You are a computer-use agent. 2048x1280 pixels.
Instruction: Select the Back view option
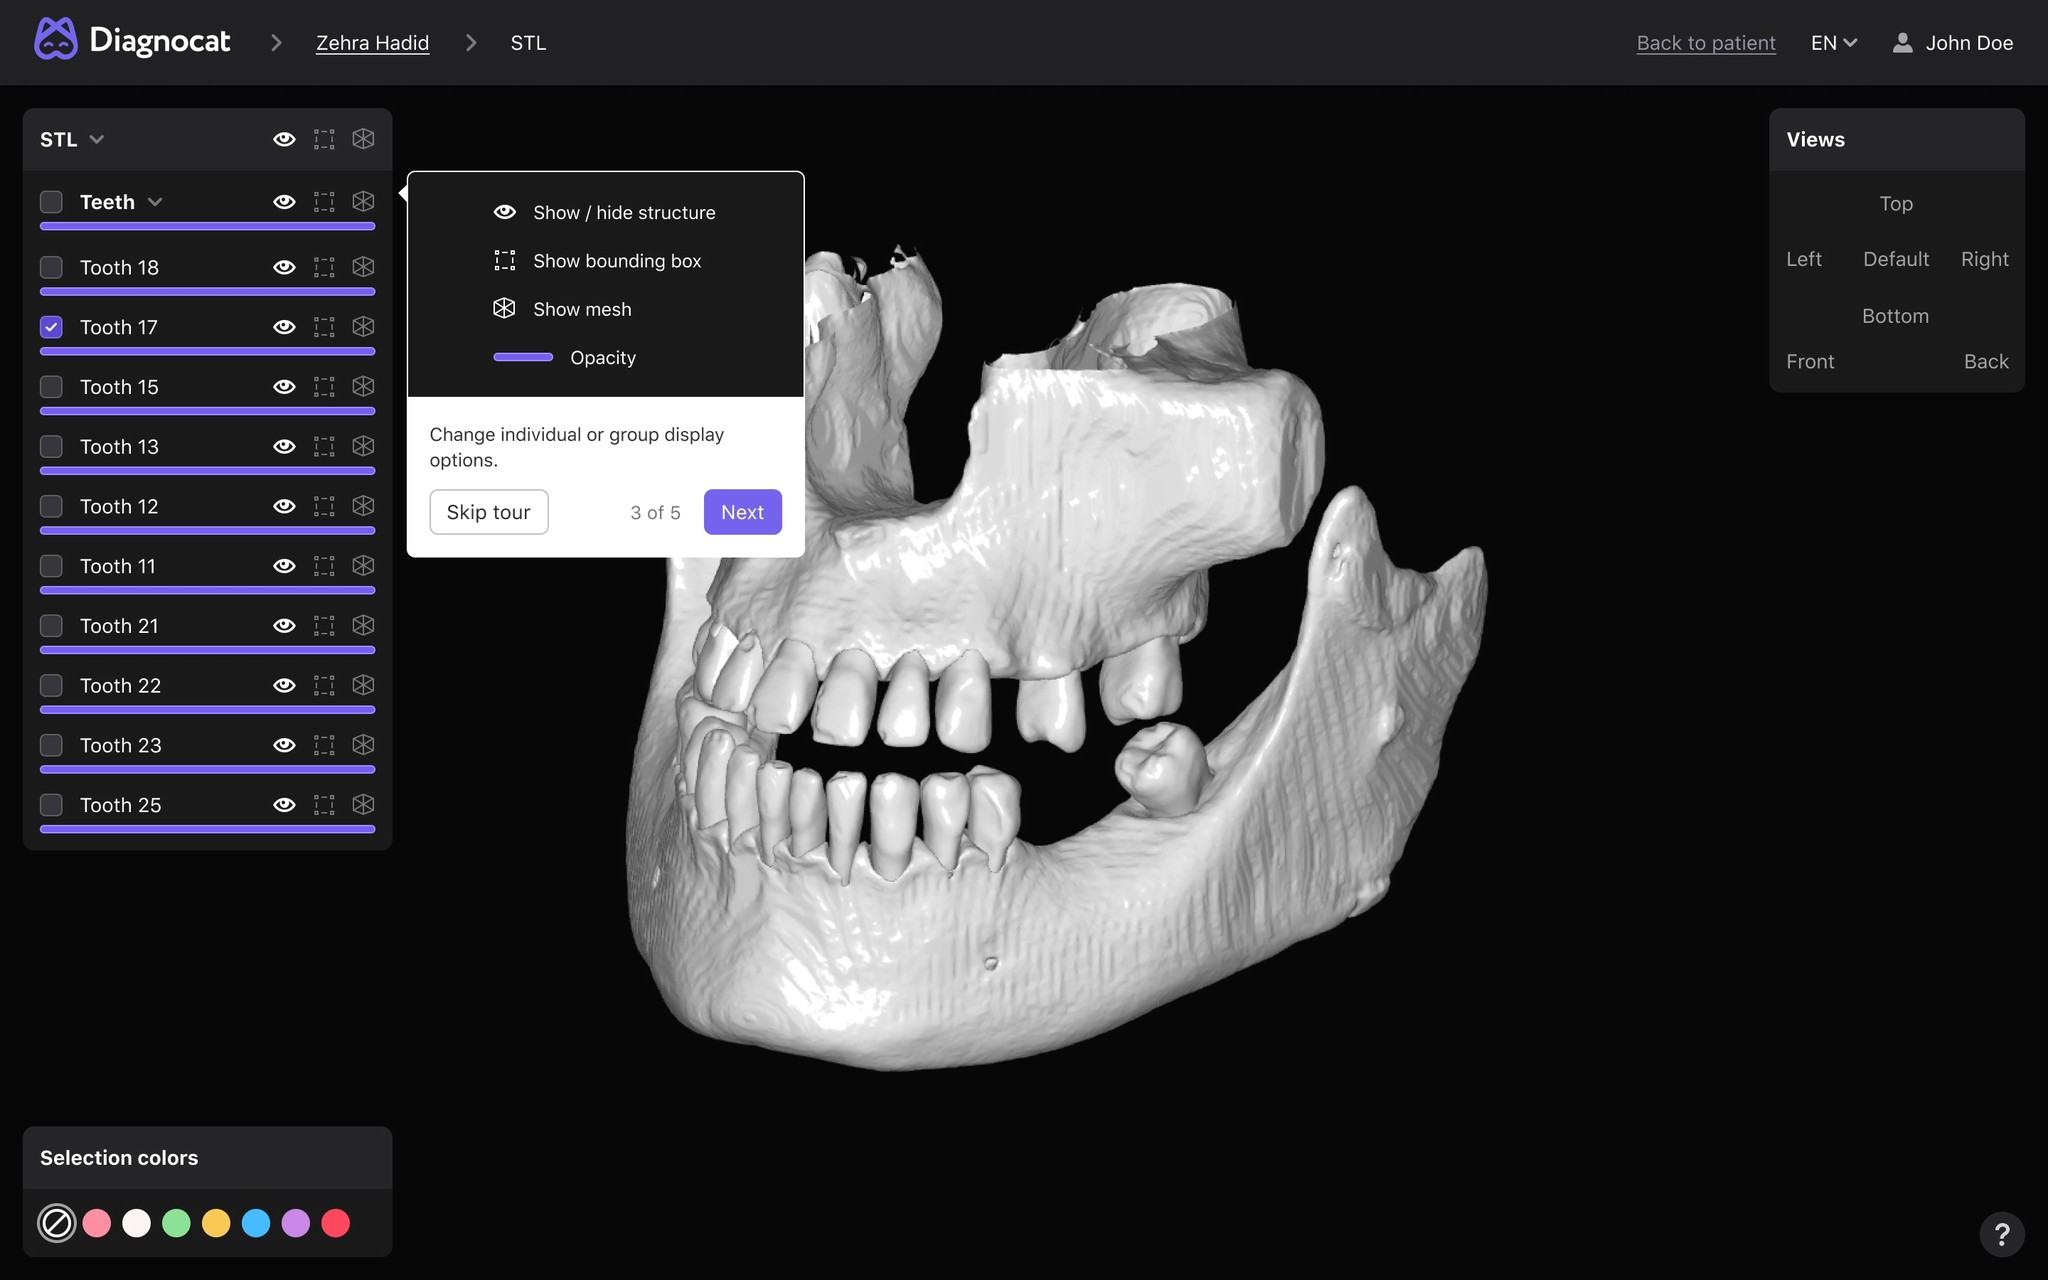tap(1985, 362)
